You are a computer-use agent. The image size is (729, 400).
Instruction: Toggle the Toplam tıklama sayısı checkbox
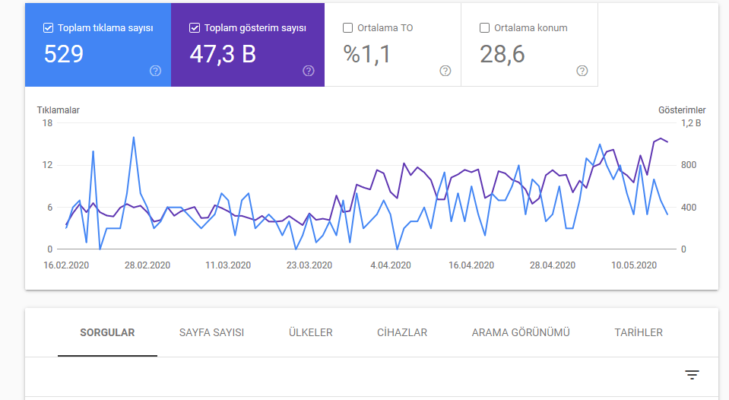tap(48, 28)
